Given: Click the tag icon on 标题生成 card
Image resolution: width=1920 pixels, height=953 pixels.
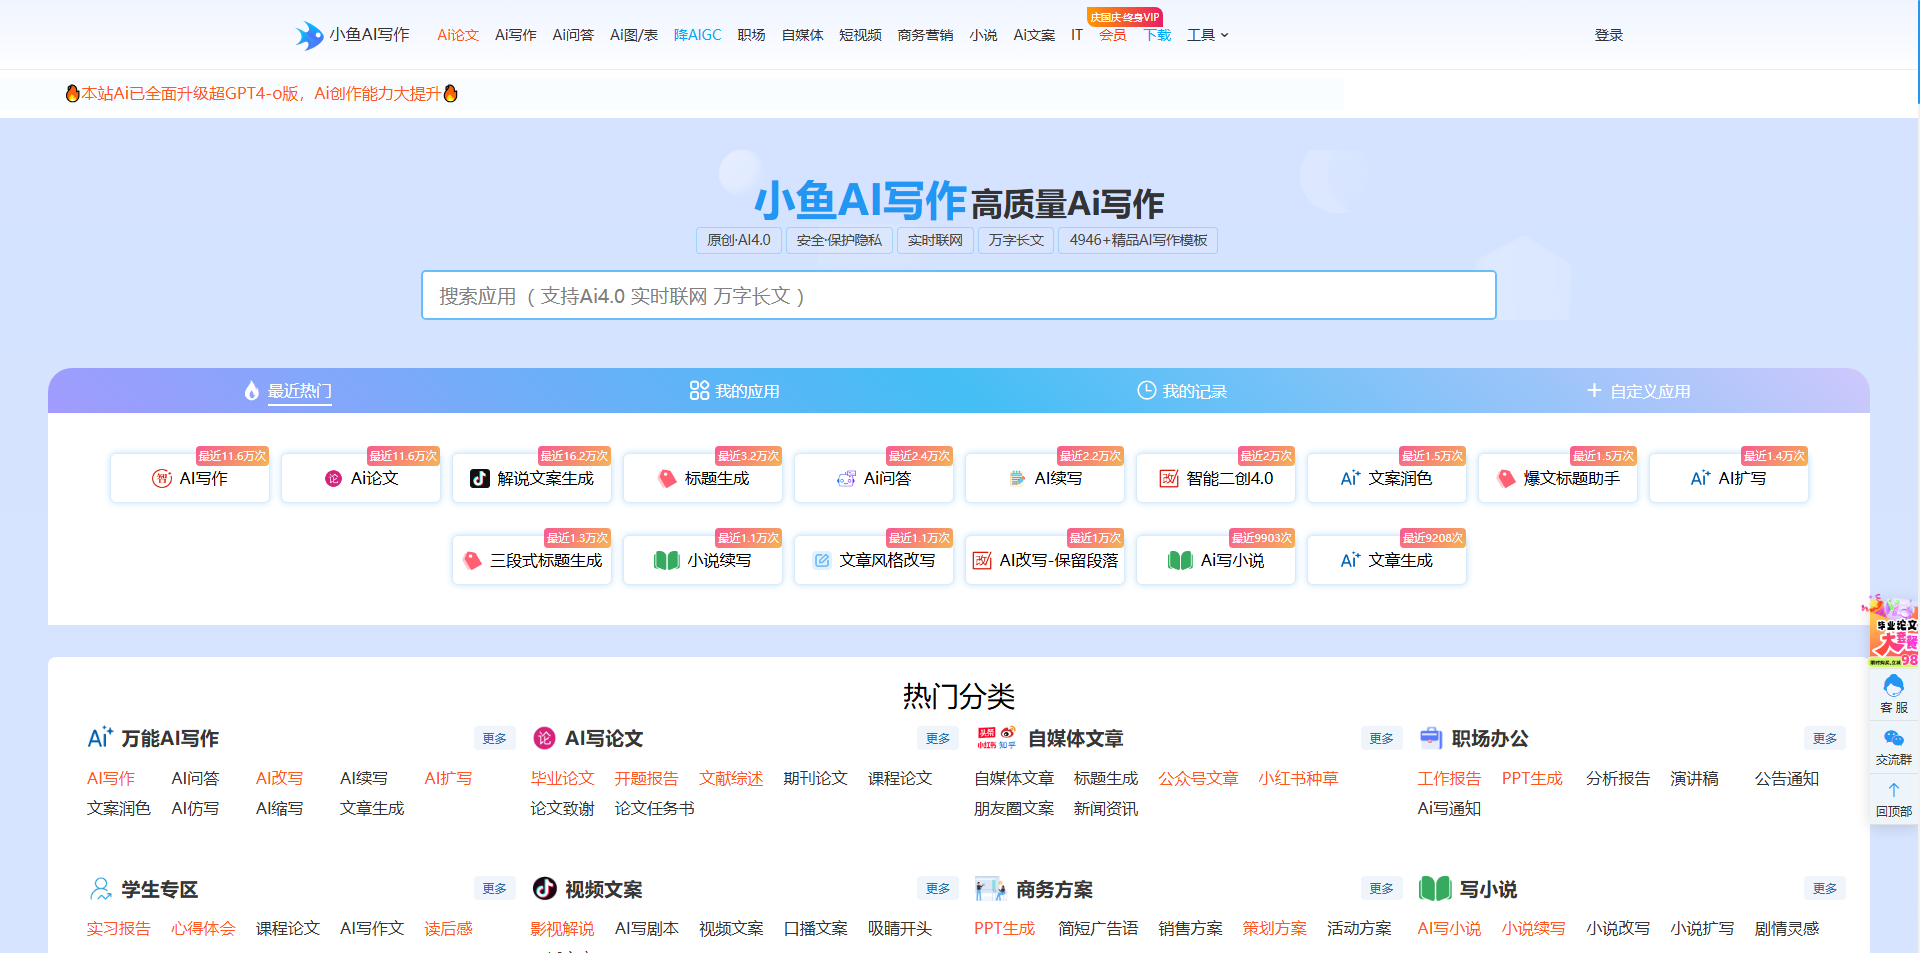Looking at the screenshot, I should [667, 479].
